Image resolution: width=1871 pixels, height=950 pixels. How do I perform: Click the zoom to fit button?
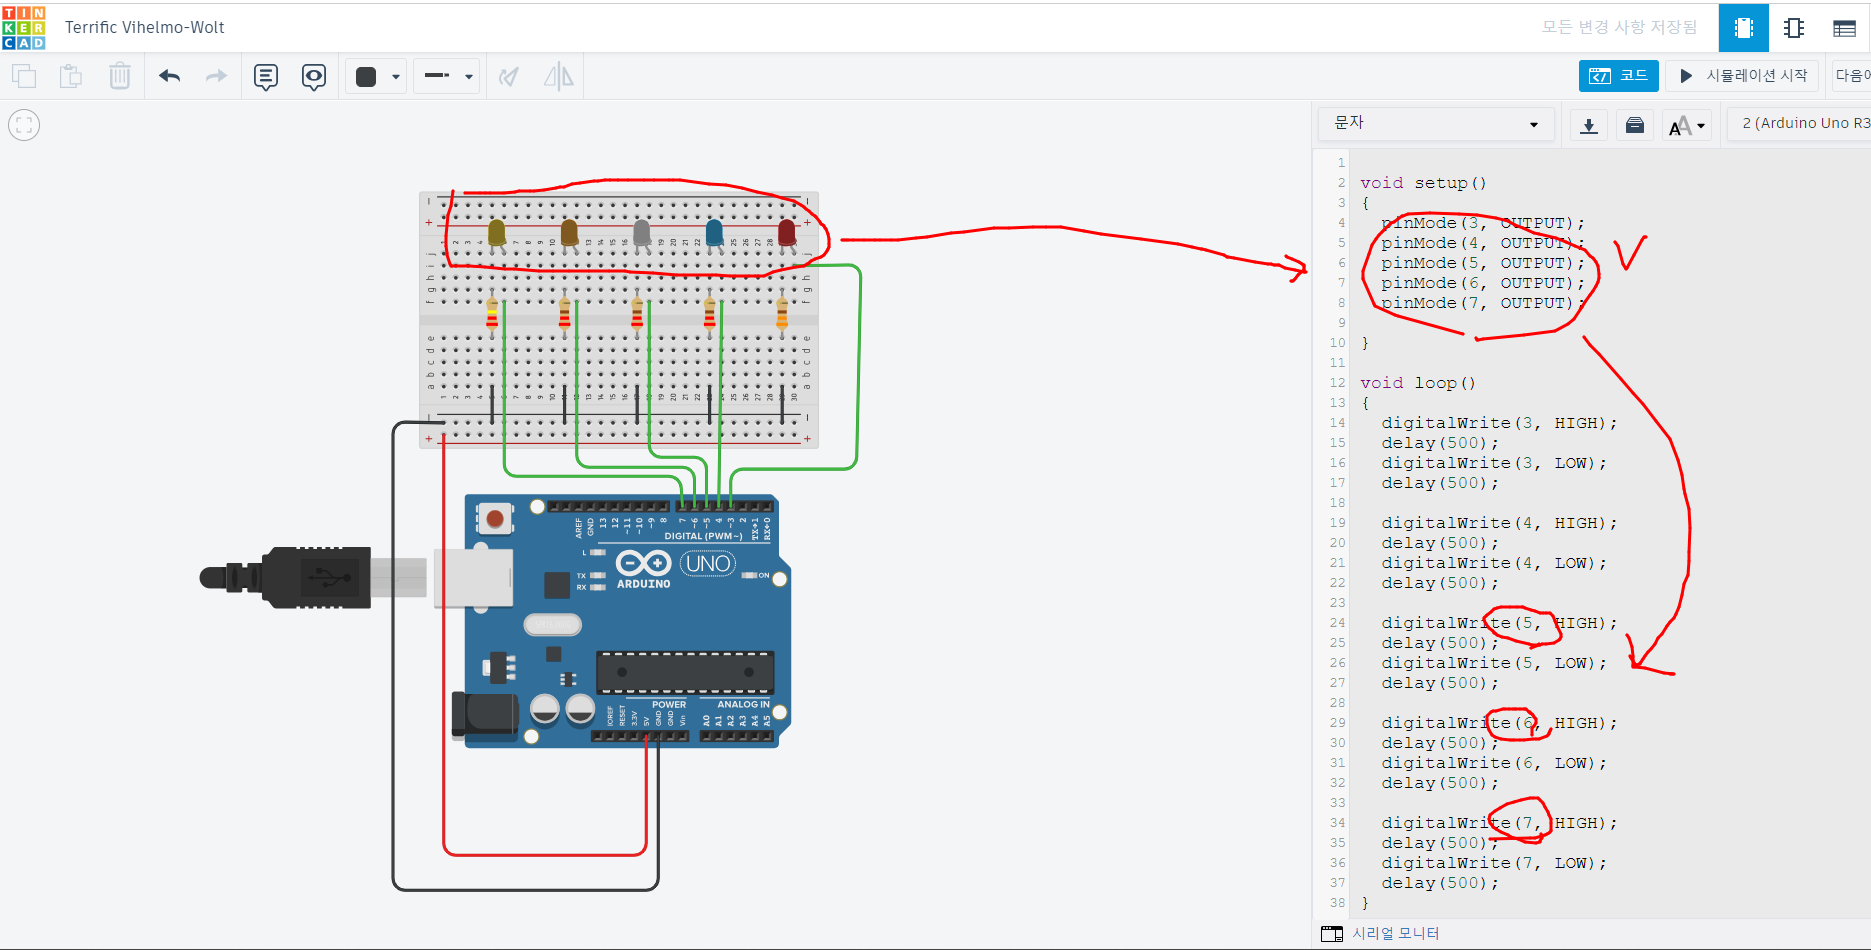click(x=24, y=125)
